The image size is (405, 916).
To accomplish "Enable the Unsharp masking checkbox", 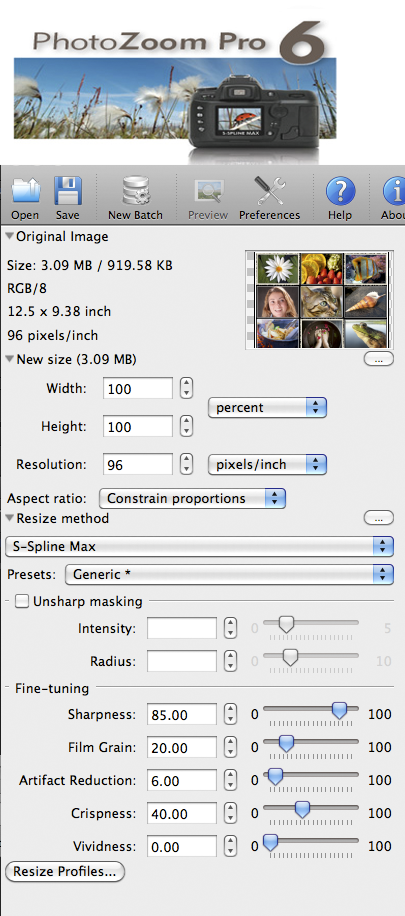I will pos(22,601).
